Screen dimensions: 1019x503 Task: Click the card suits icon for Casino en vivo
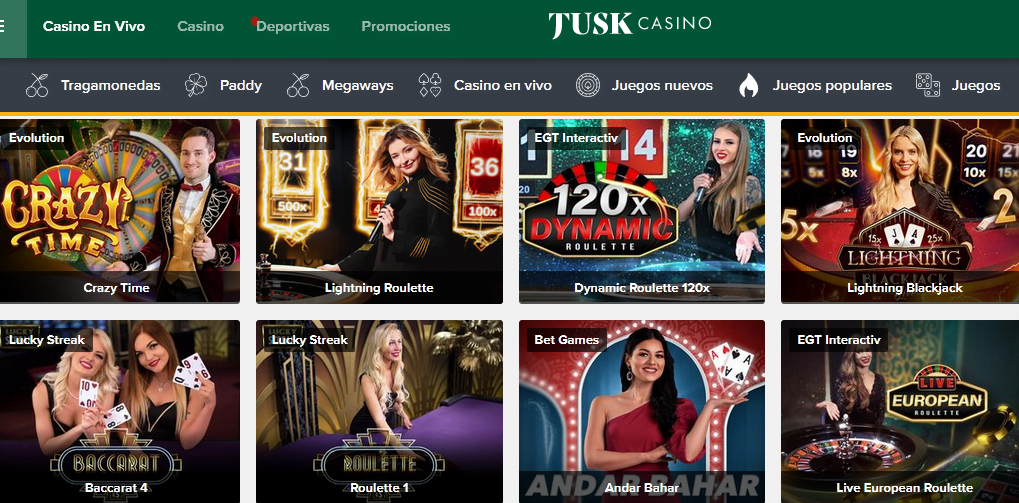430,85
